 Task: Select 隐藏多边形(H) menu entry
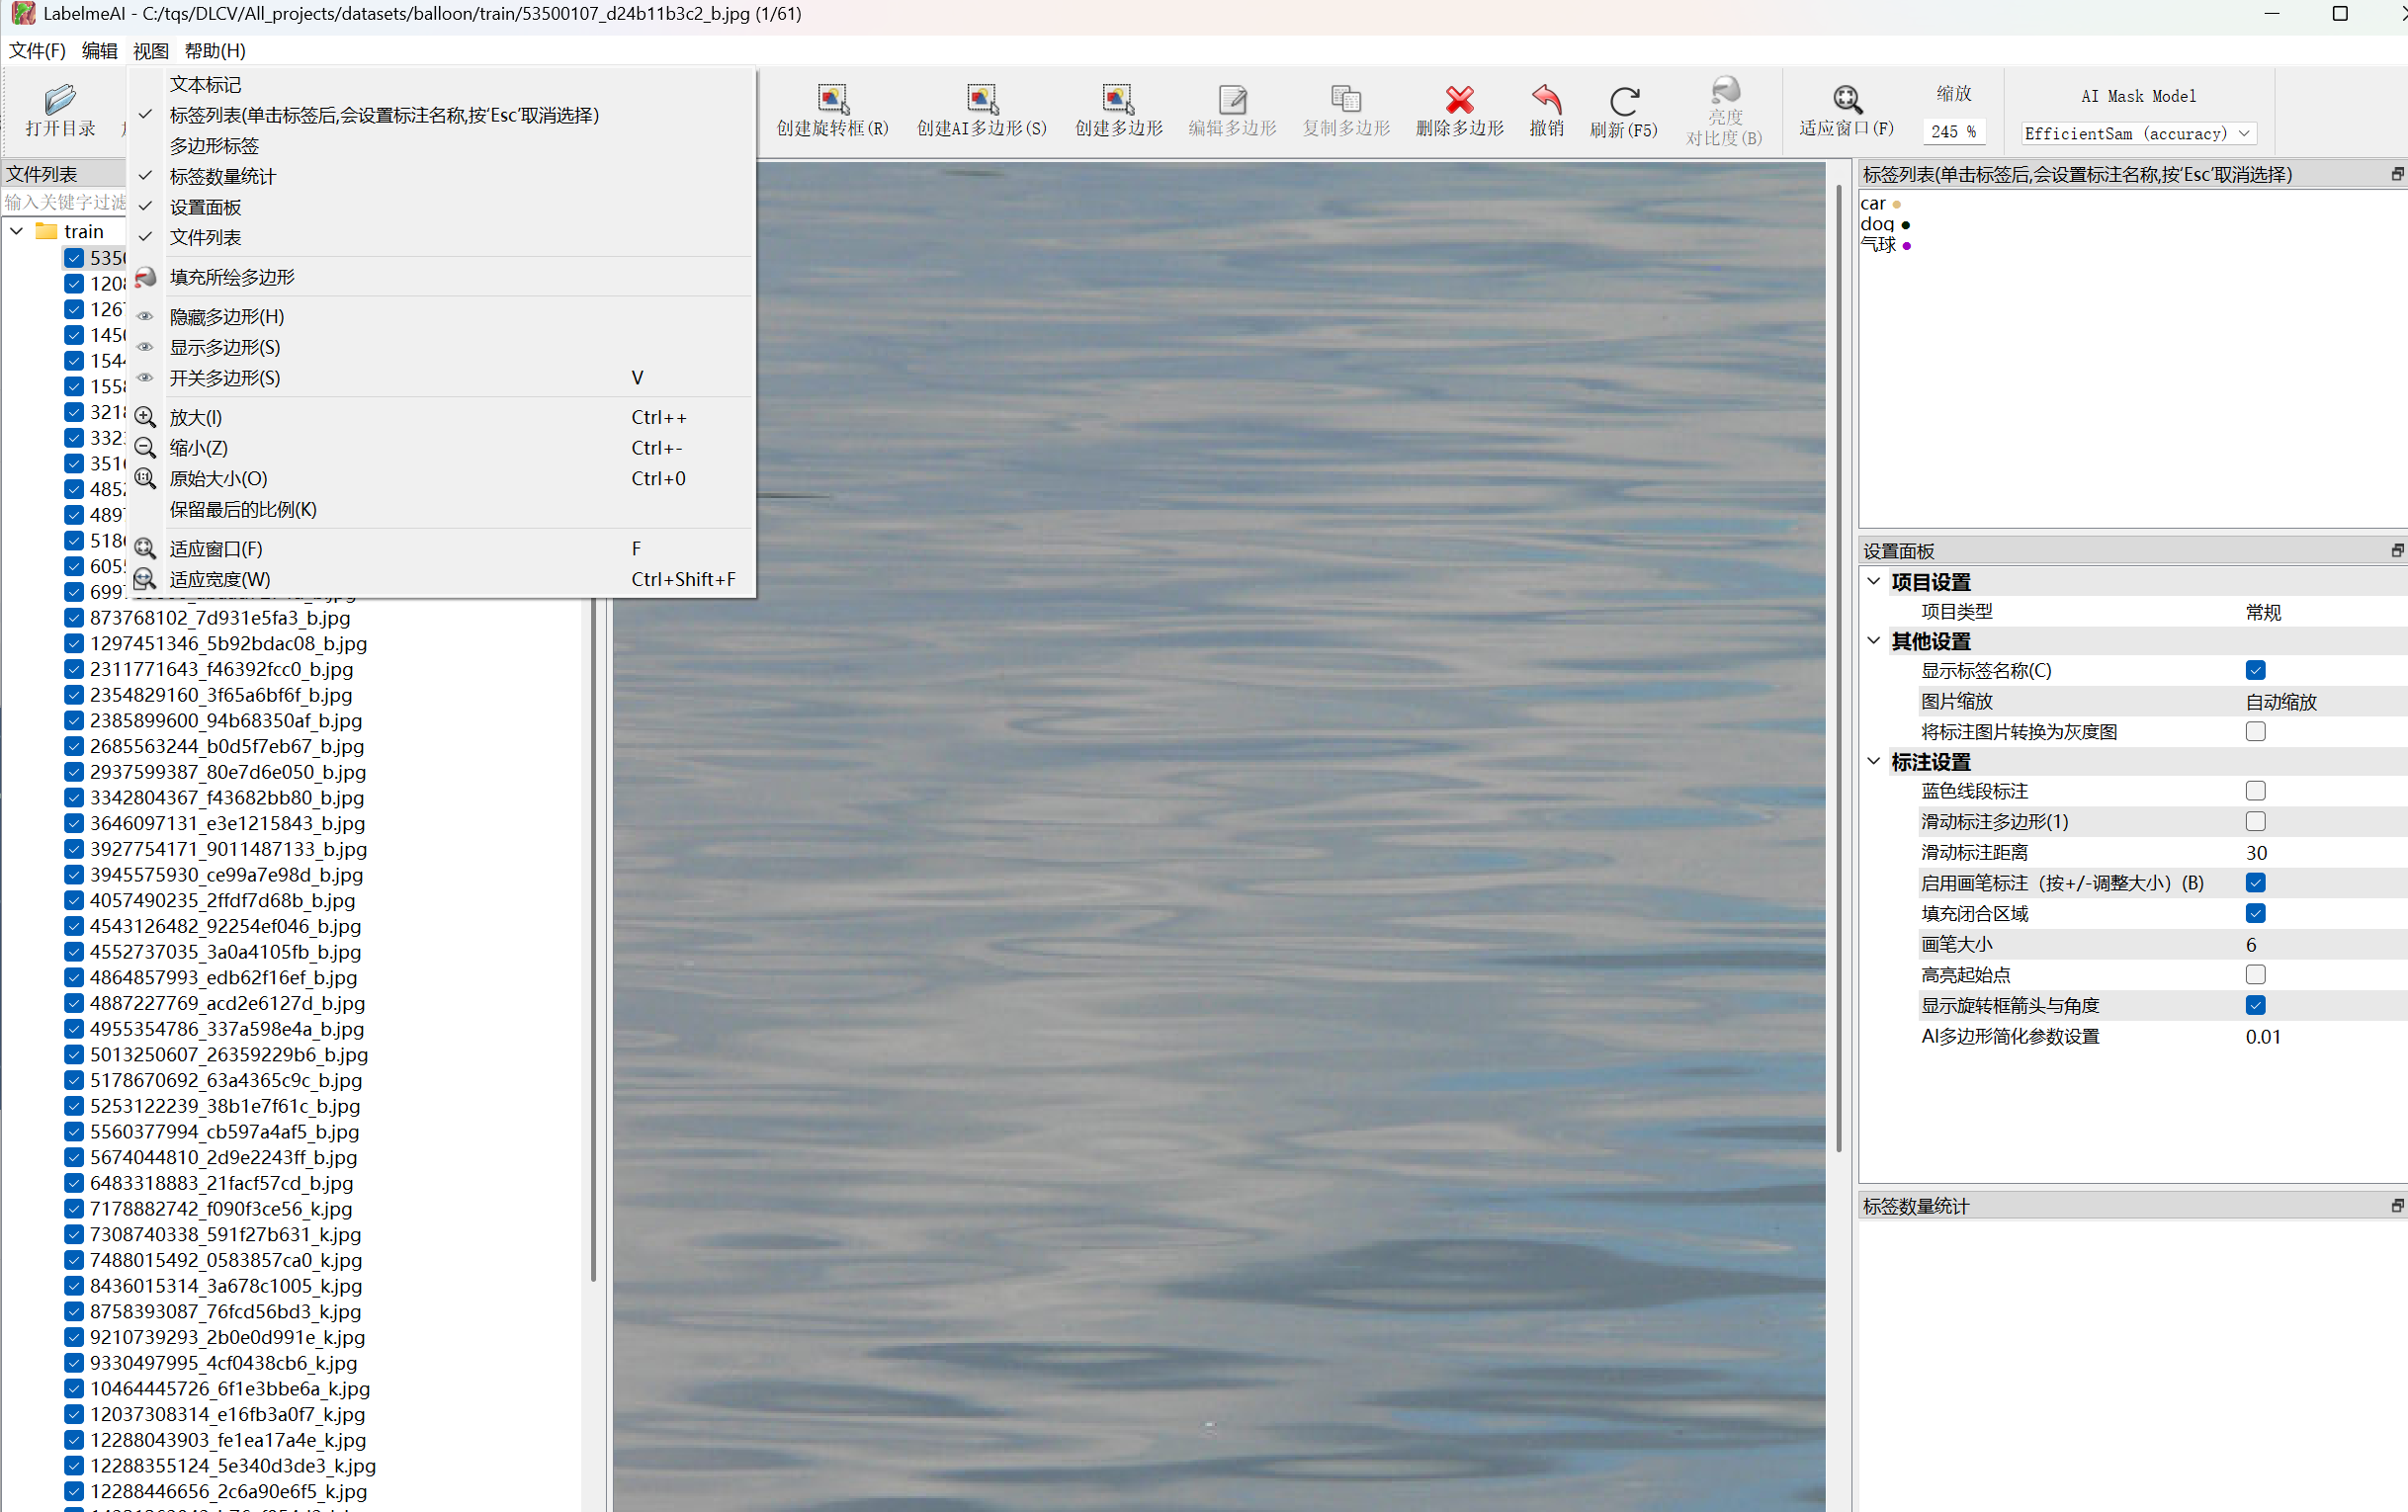227,316
